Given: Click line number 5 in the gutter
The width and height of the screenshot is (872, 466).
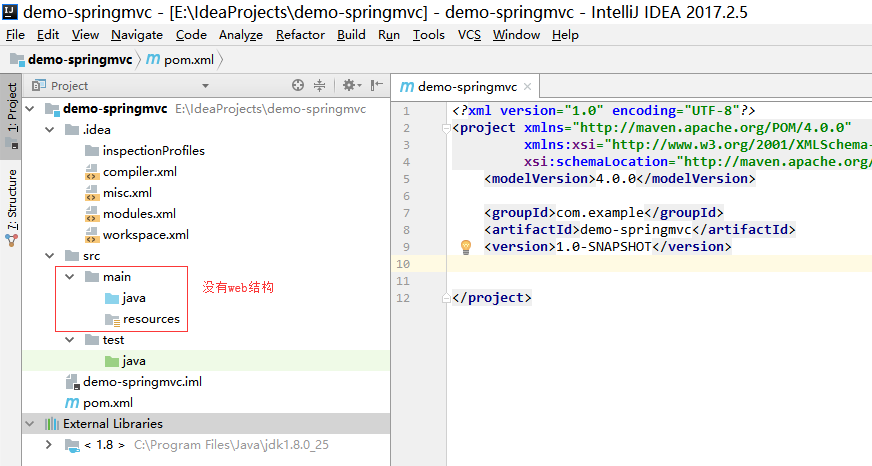Looking at the screenshot, I should (x=406, y=179).
